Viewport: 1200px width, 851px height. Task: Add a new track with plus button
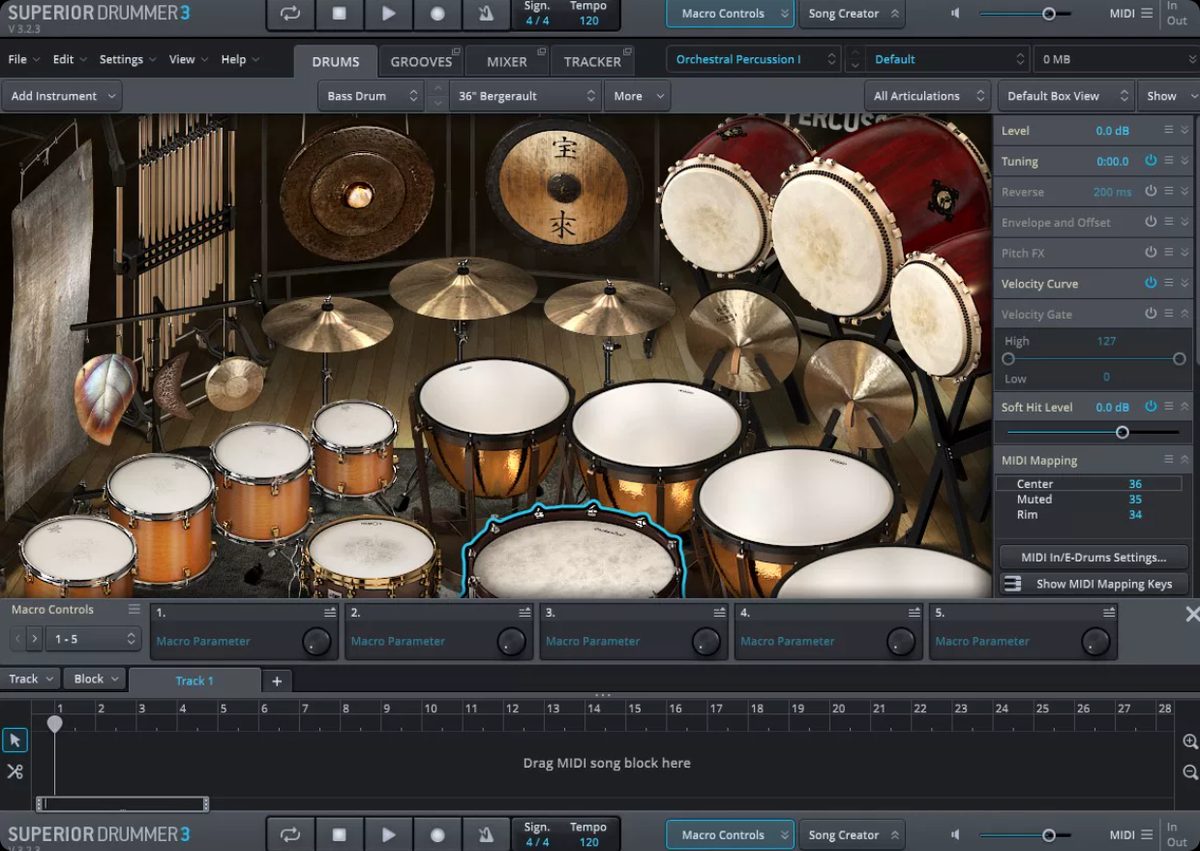tap(277, 681)
